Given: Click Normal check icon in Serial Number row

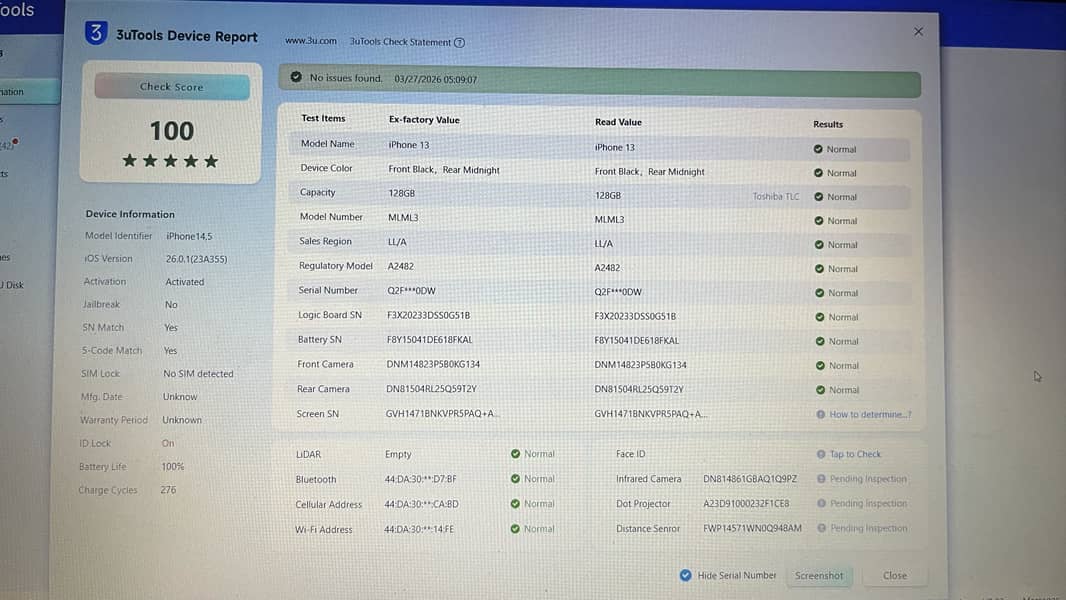Looking at the screenshot, I should click(819, 293).
